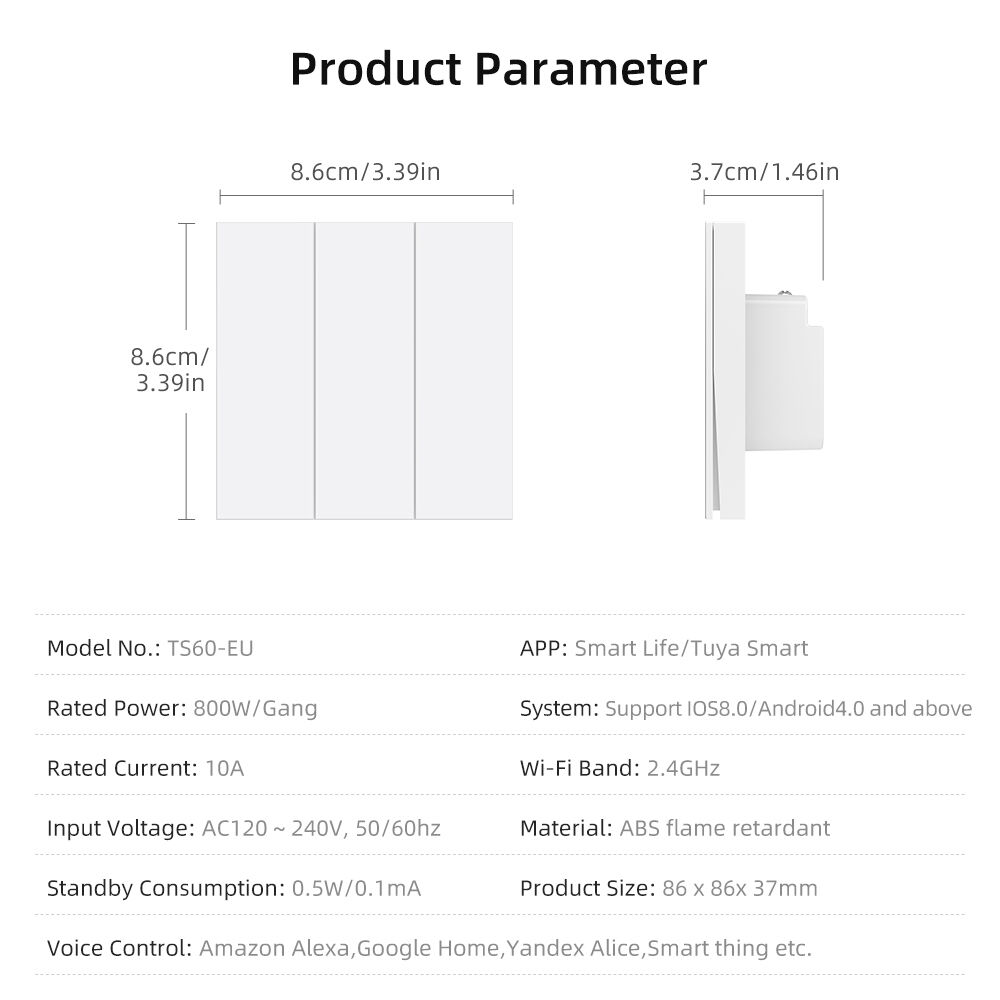1000x1000 pixels.
Task: Click the Rated Current 10A entry
Action: coord(146,768)
